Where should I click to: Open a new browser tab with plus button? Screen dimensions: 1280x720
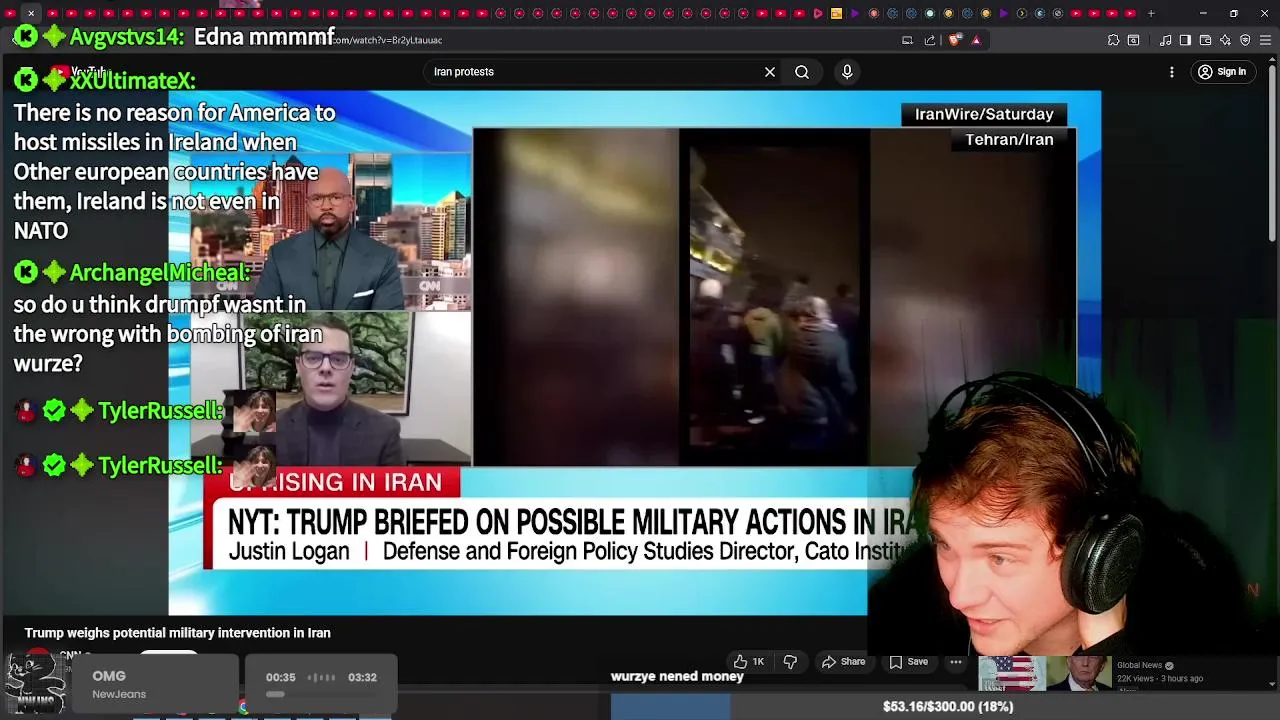coord(1151,13)
